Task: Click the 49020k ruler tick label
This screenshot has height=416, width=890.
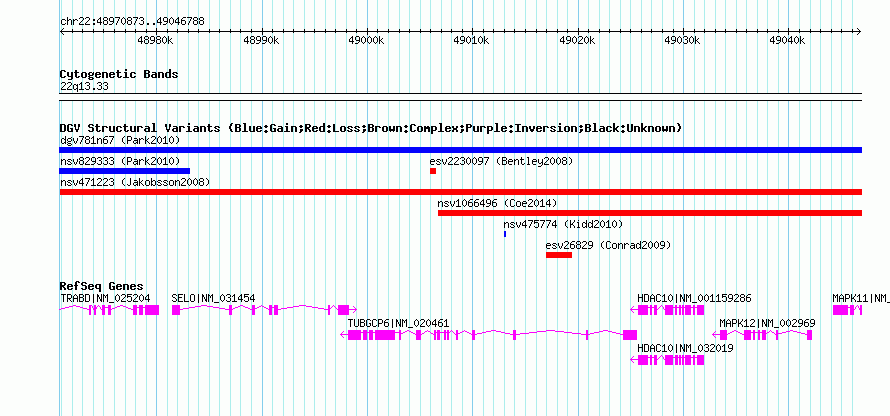Action: tap(577, 41)
